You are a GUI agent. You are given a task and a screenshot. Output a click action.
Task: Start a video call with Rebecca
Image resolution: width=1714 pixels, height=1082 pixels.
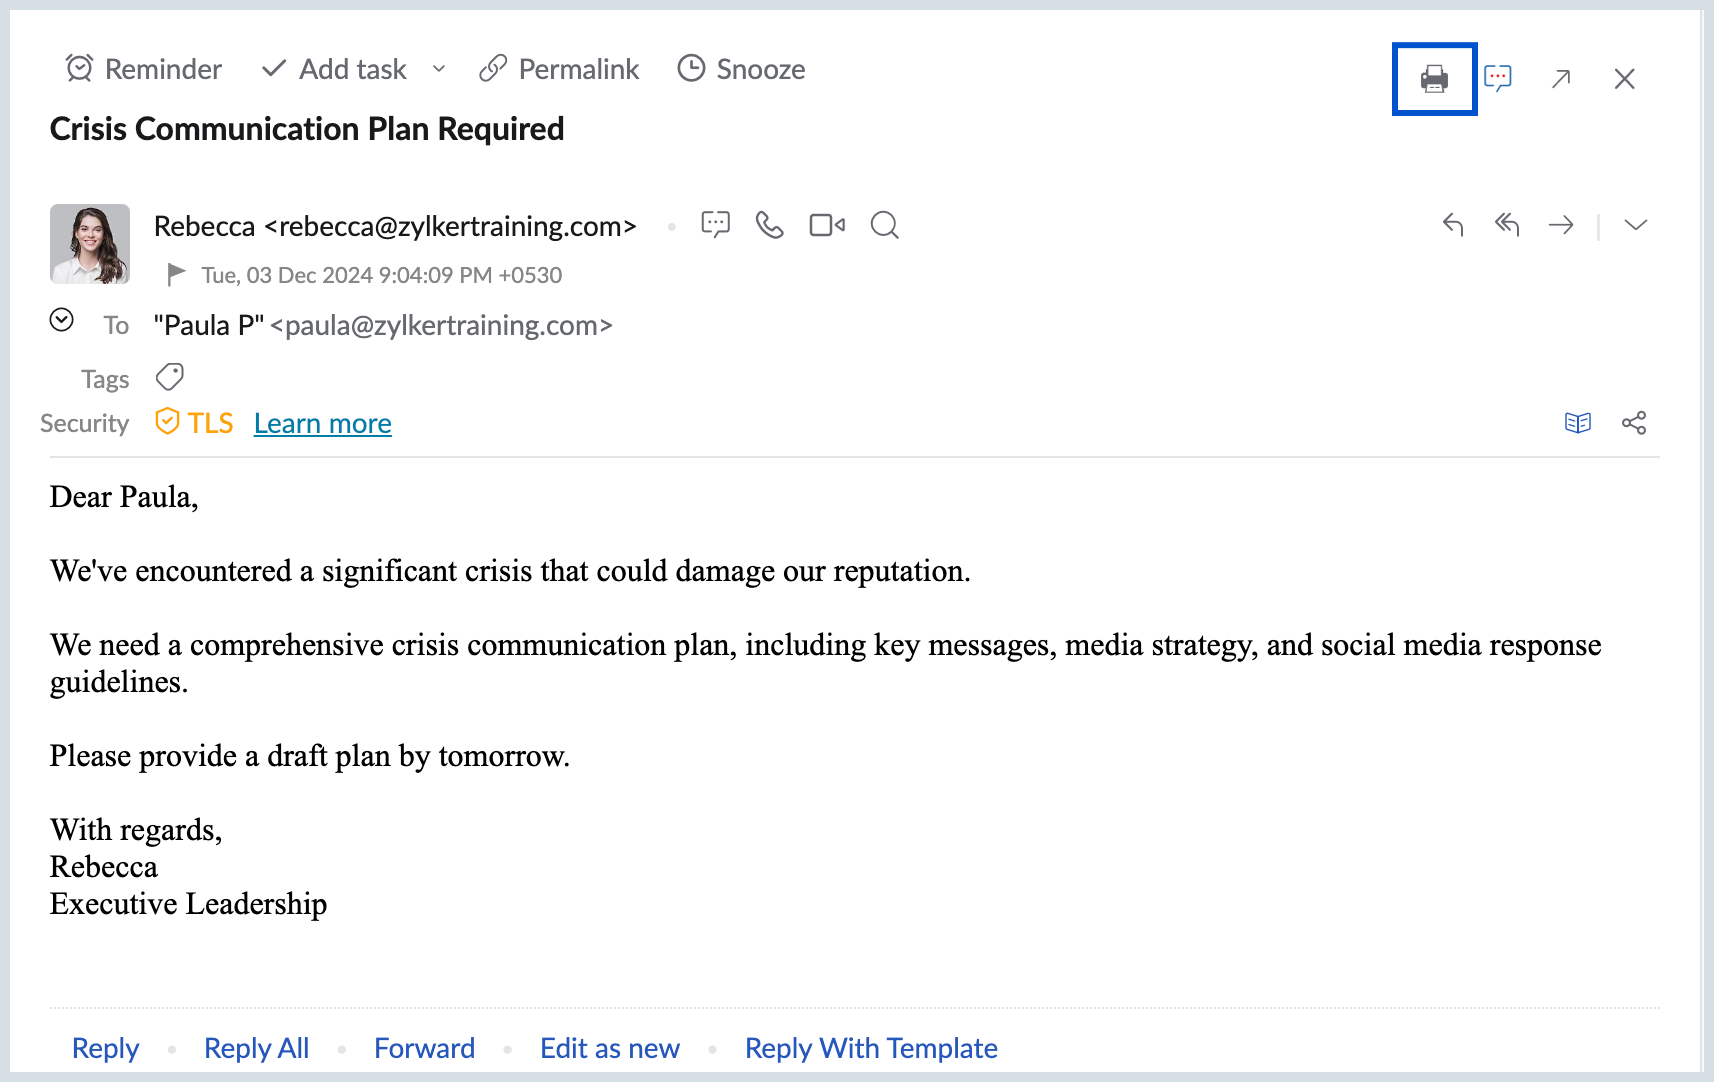[826, 225]
